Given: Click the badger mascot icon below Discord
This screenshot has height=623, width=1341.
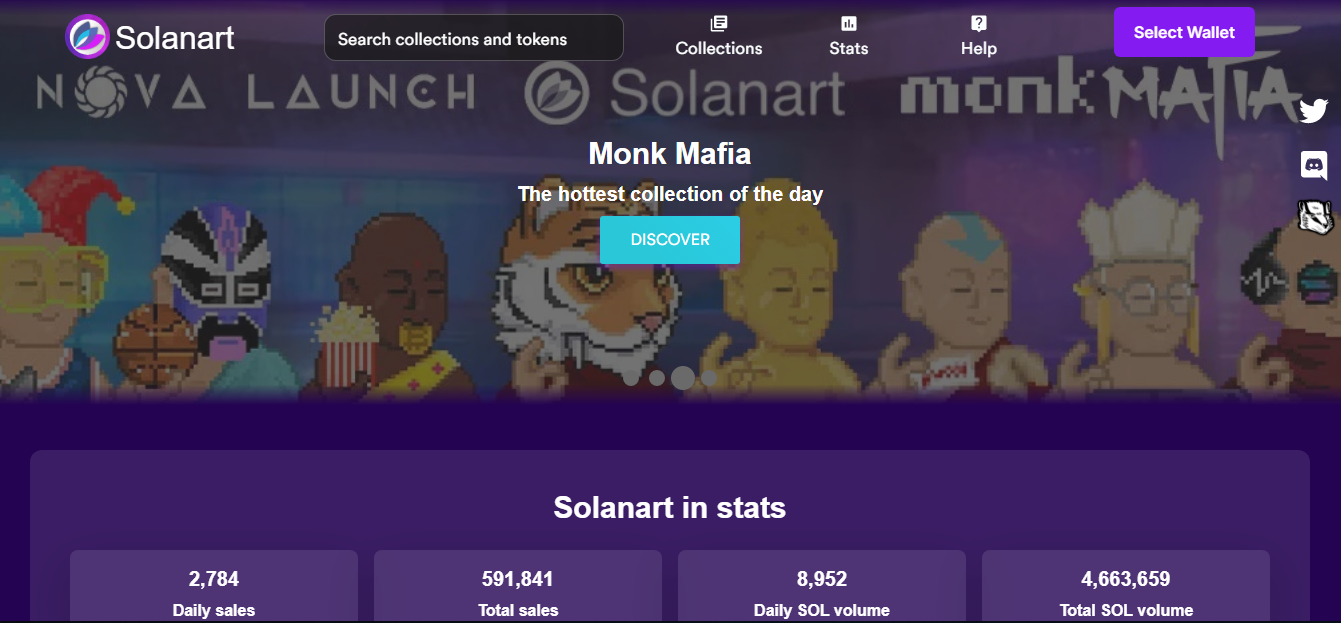Looking at the screenshot, I should pyautogui.click(x=1313, y=216).
